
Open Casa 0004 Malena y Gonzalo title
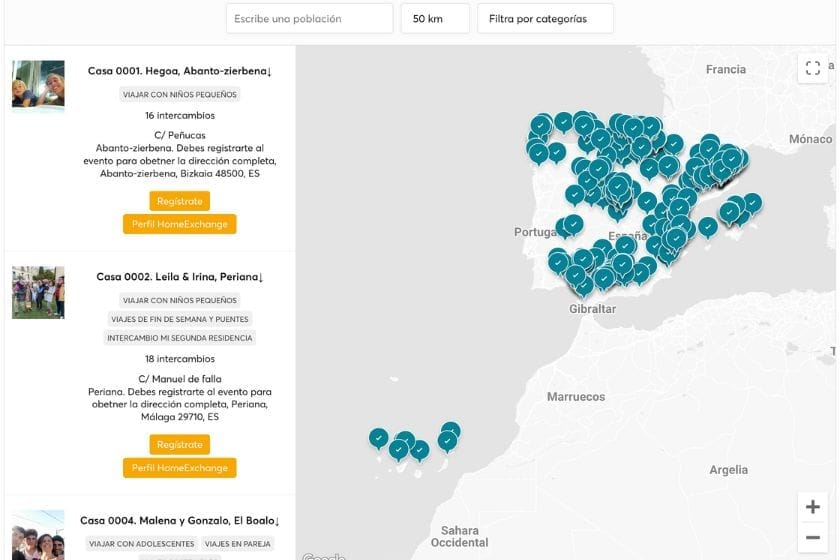[x=179, y=520]
